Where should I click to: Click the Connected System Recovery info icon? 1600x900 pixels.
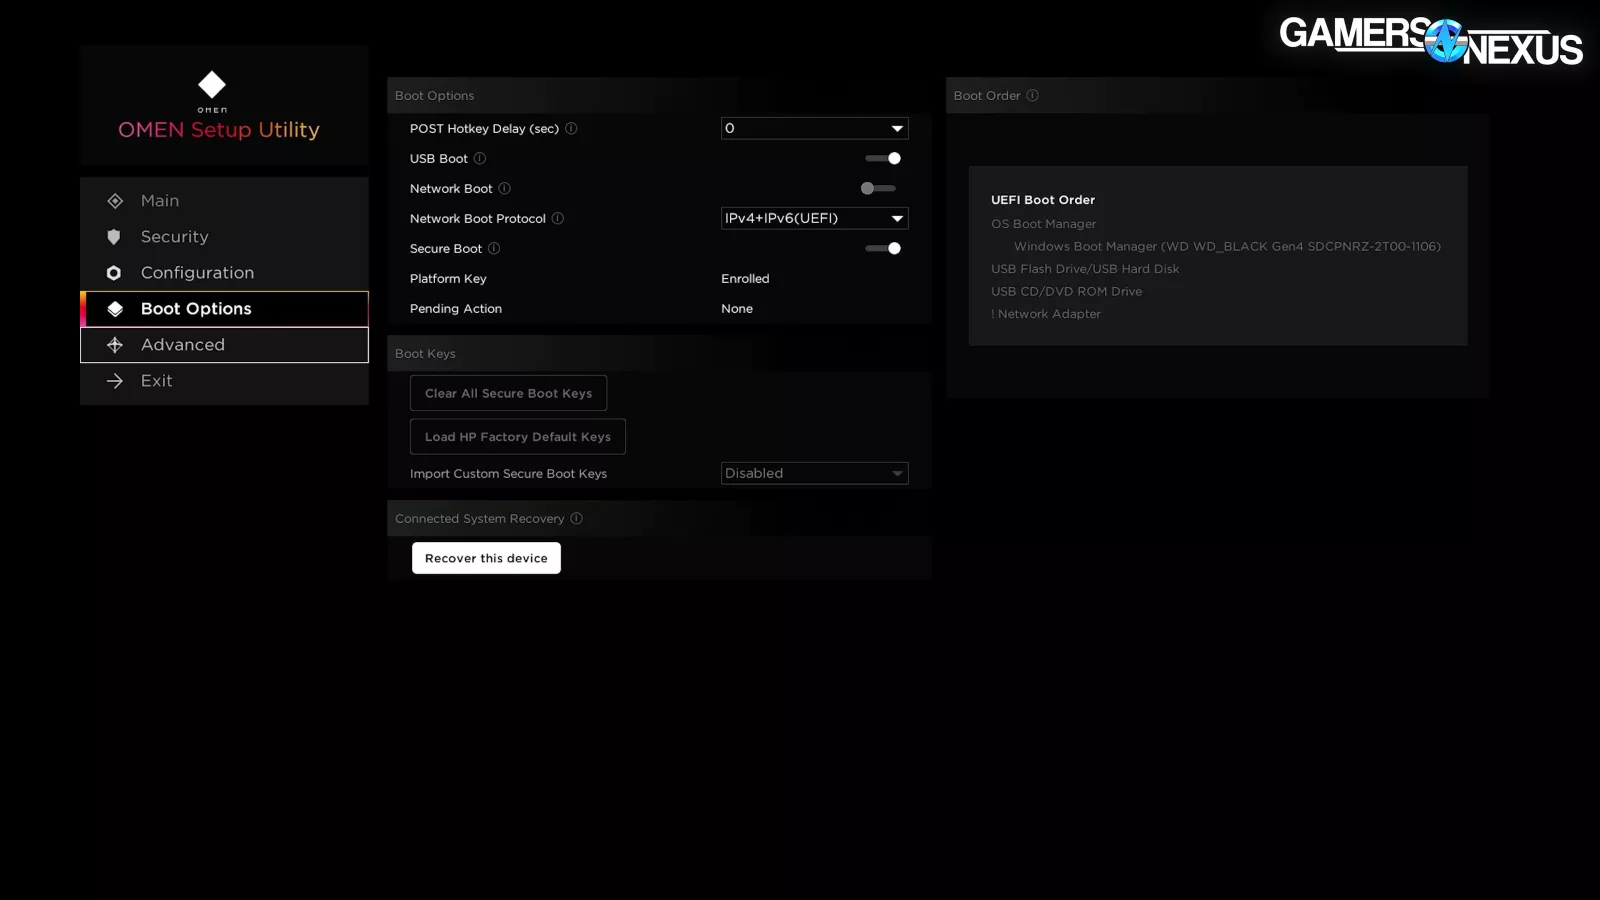point(576,519)
